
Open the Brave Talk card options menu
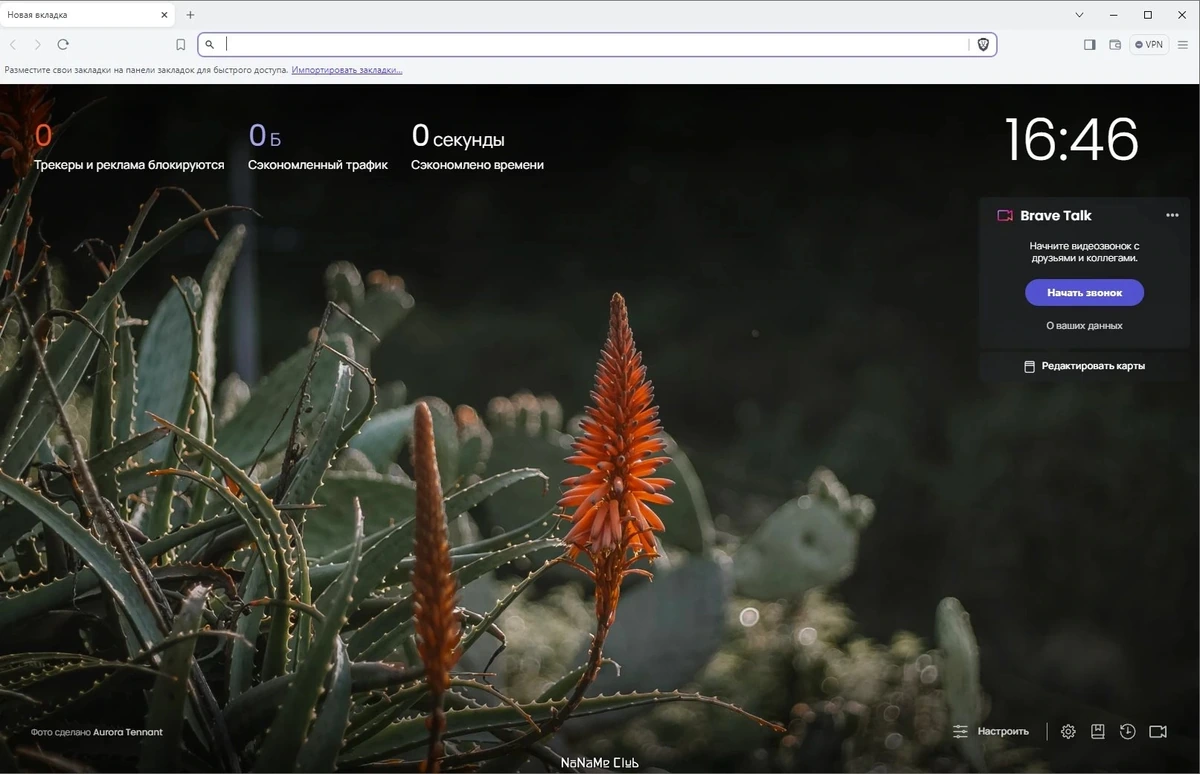point(1172,215)
